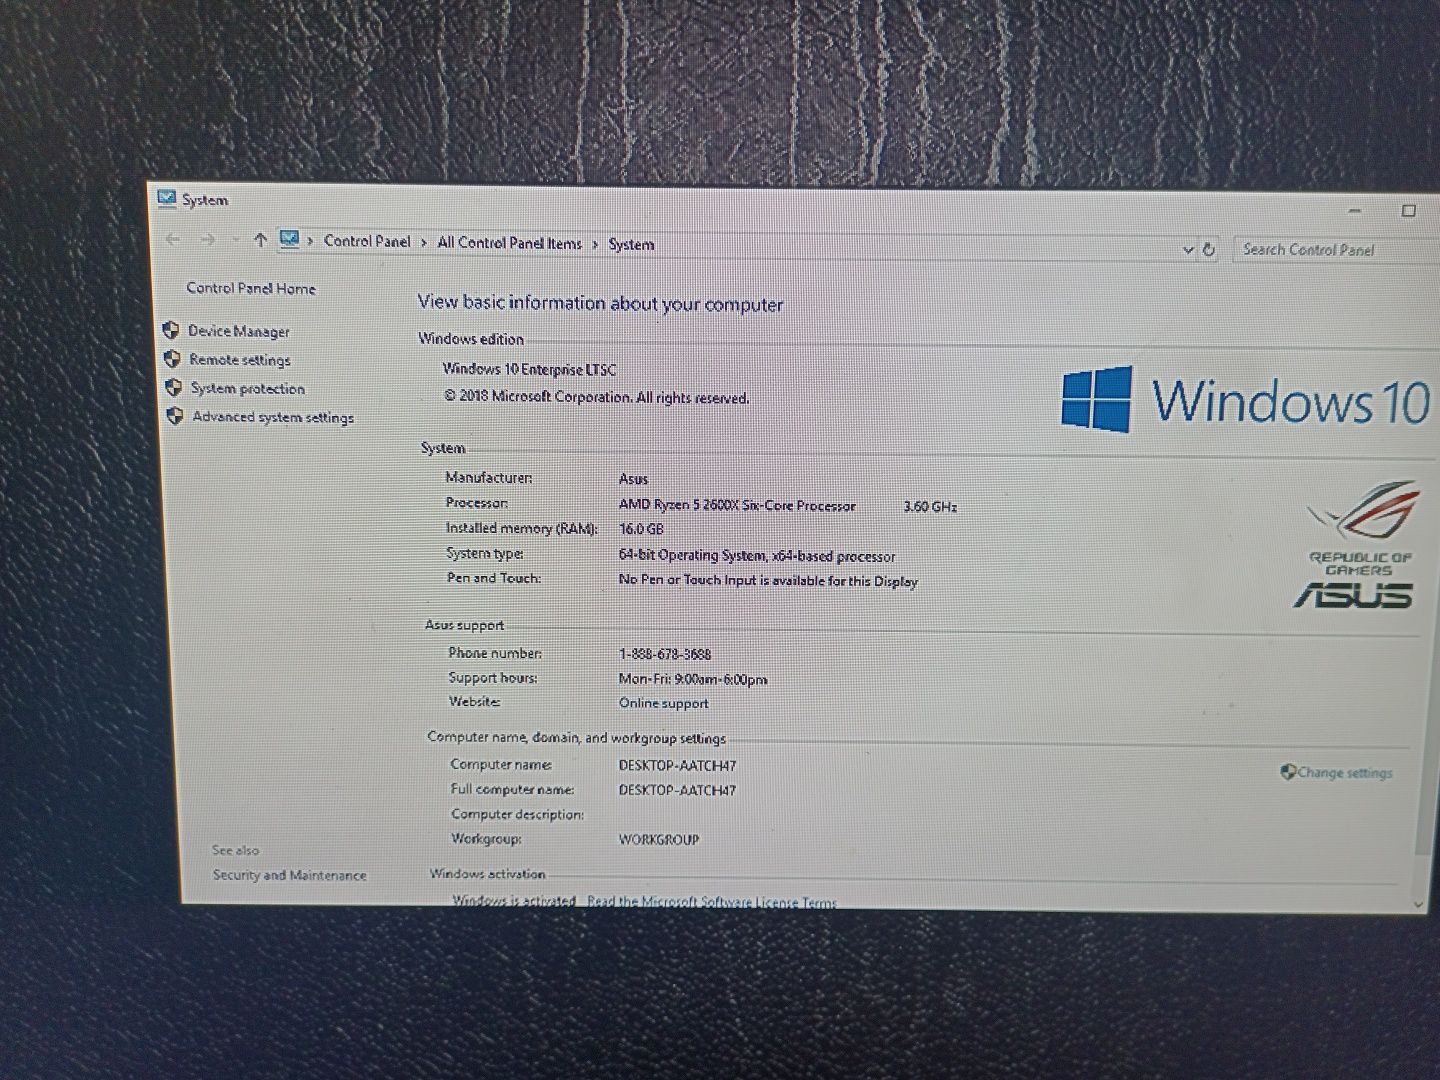Click shield icon beside Advanced system settings
The height and width of the screenshot is (1080, 1440).
click(175, 416)
